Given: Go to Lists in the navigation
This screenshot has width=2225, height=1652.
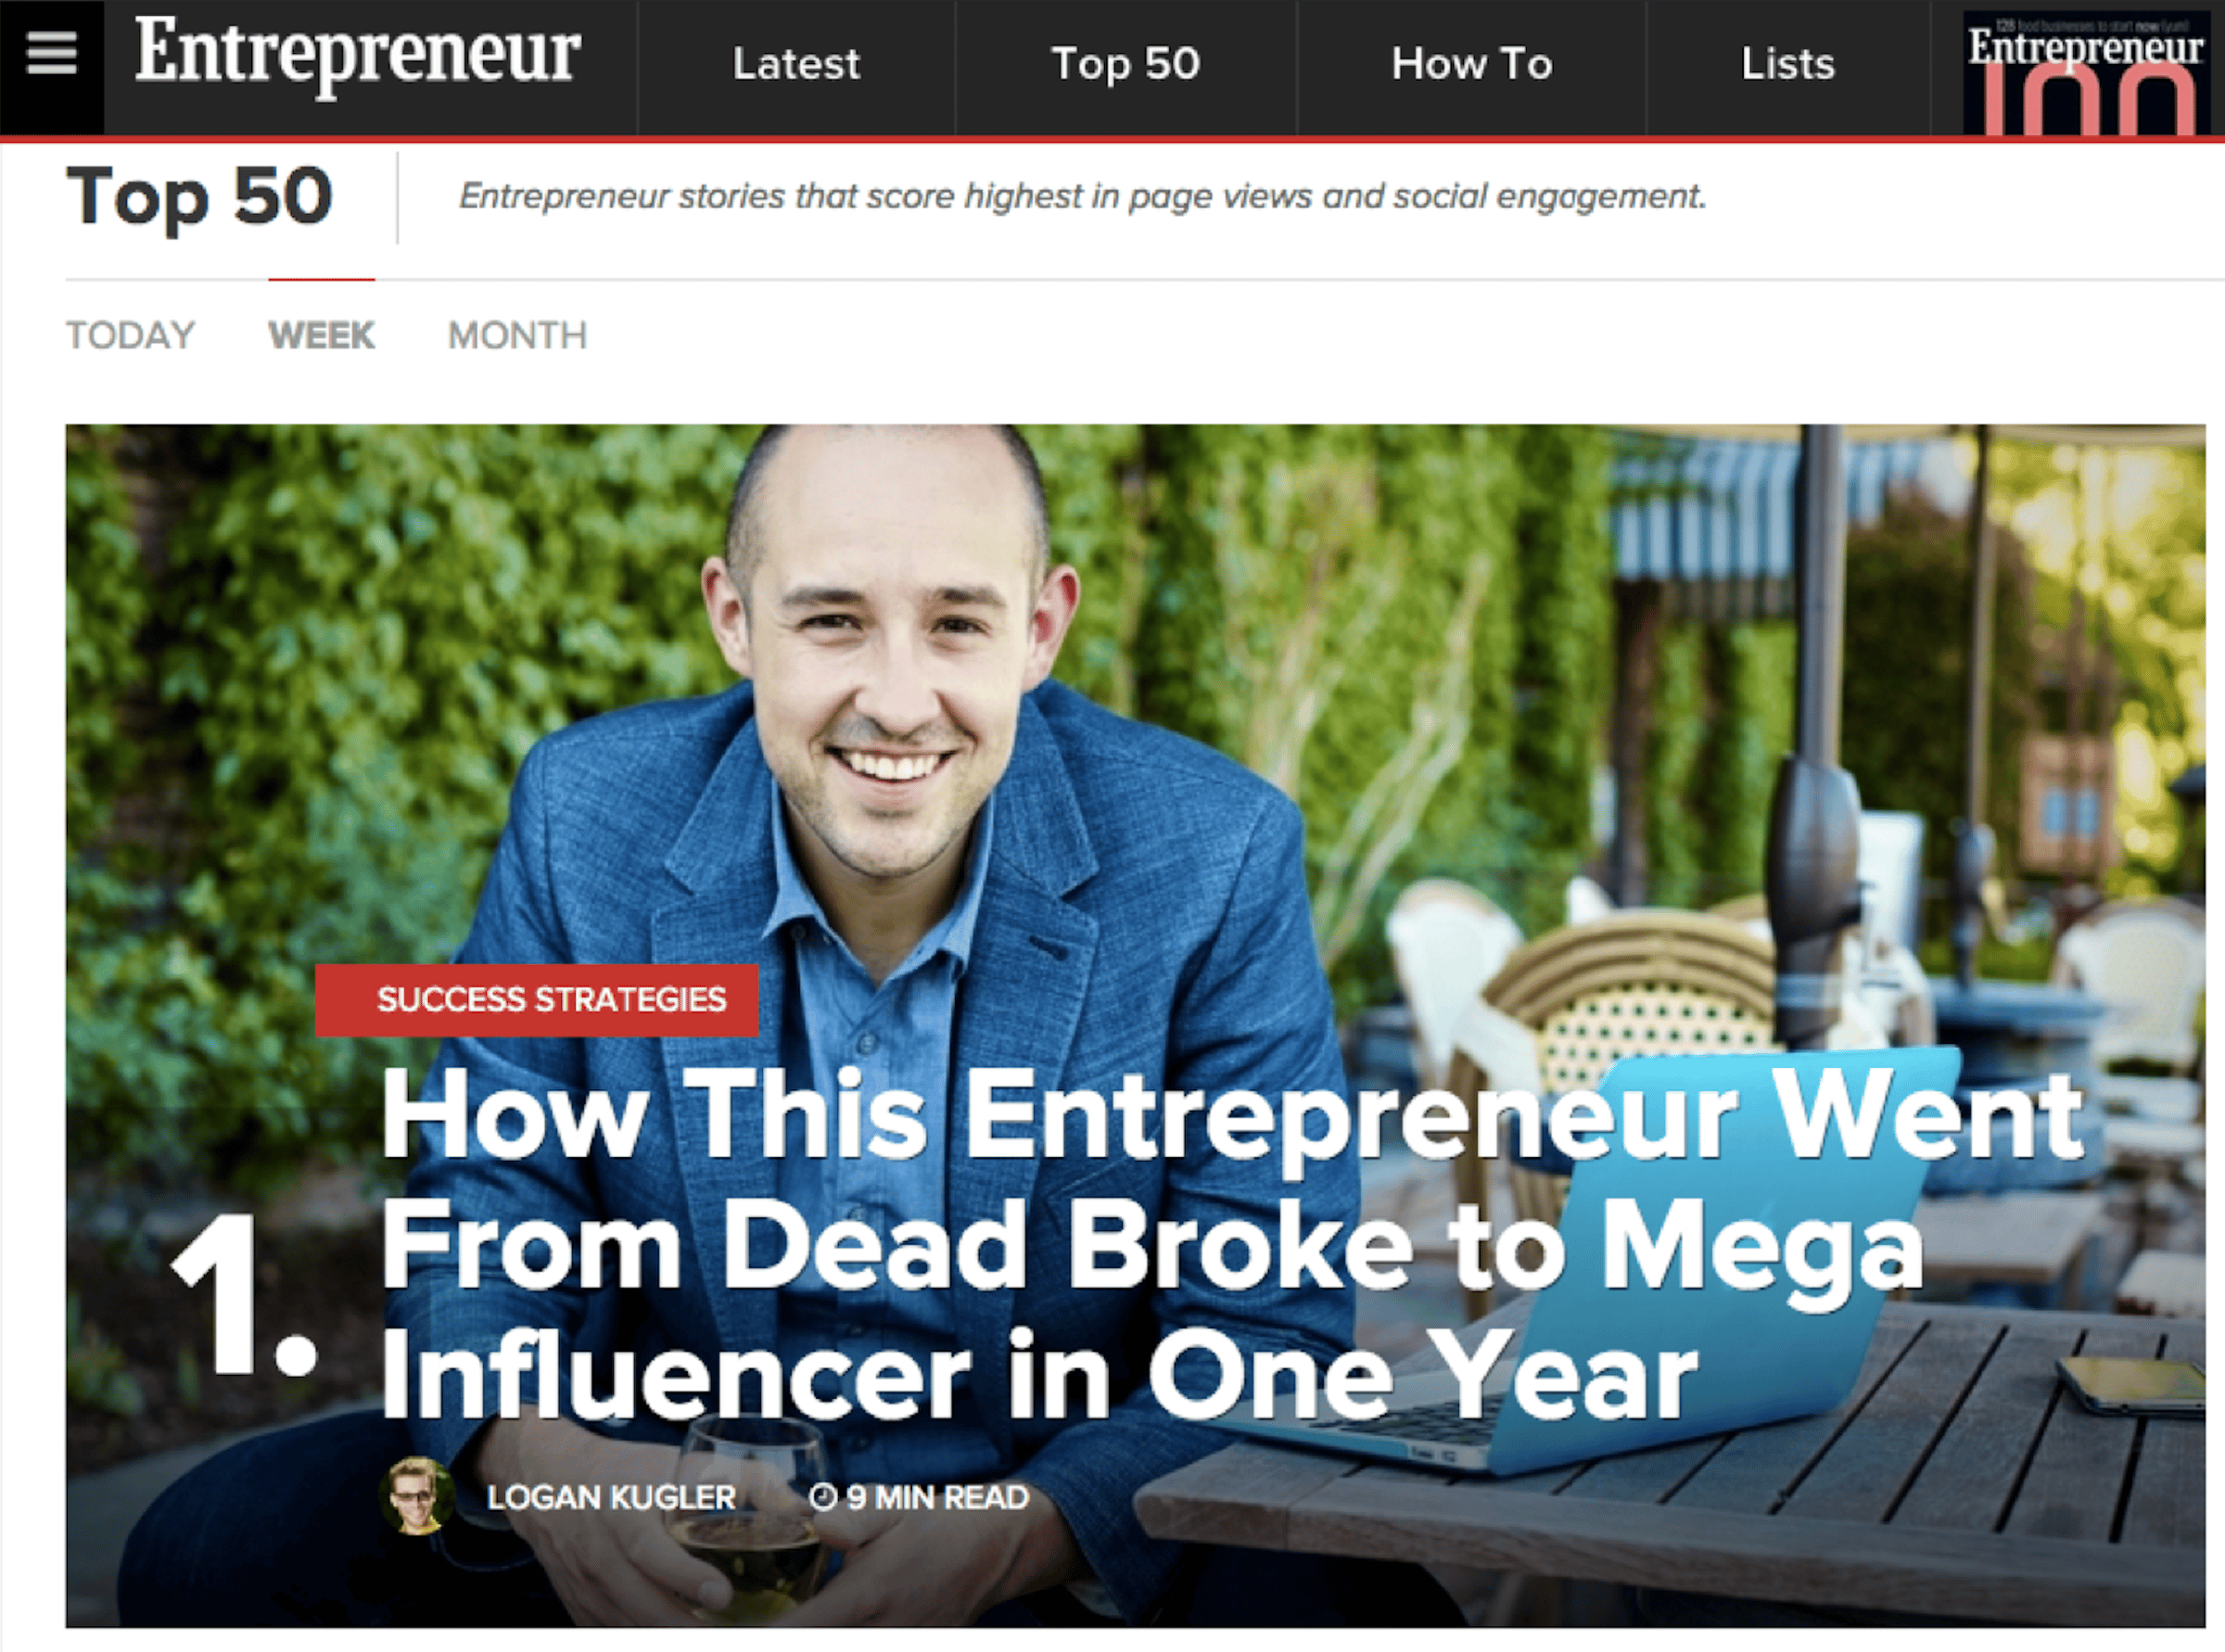Looking at the screenshot, I should pos(1788,64).
